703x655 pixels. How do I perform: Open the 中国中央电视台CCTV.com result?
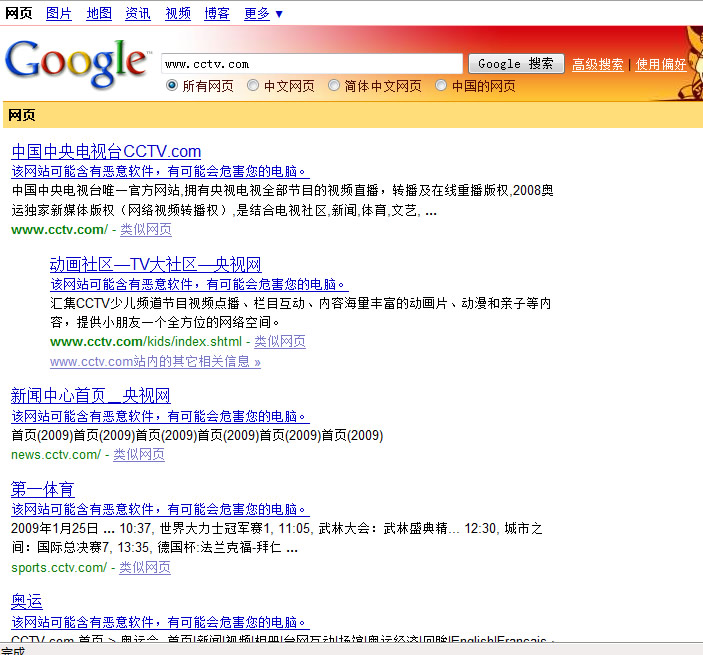tap(106, 151)
